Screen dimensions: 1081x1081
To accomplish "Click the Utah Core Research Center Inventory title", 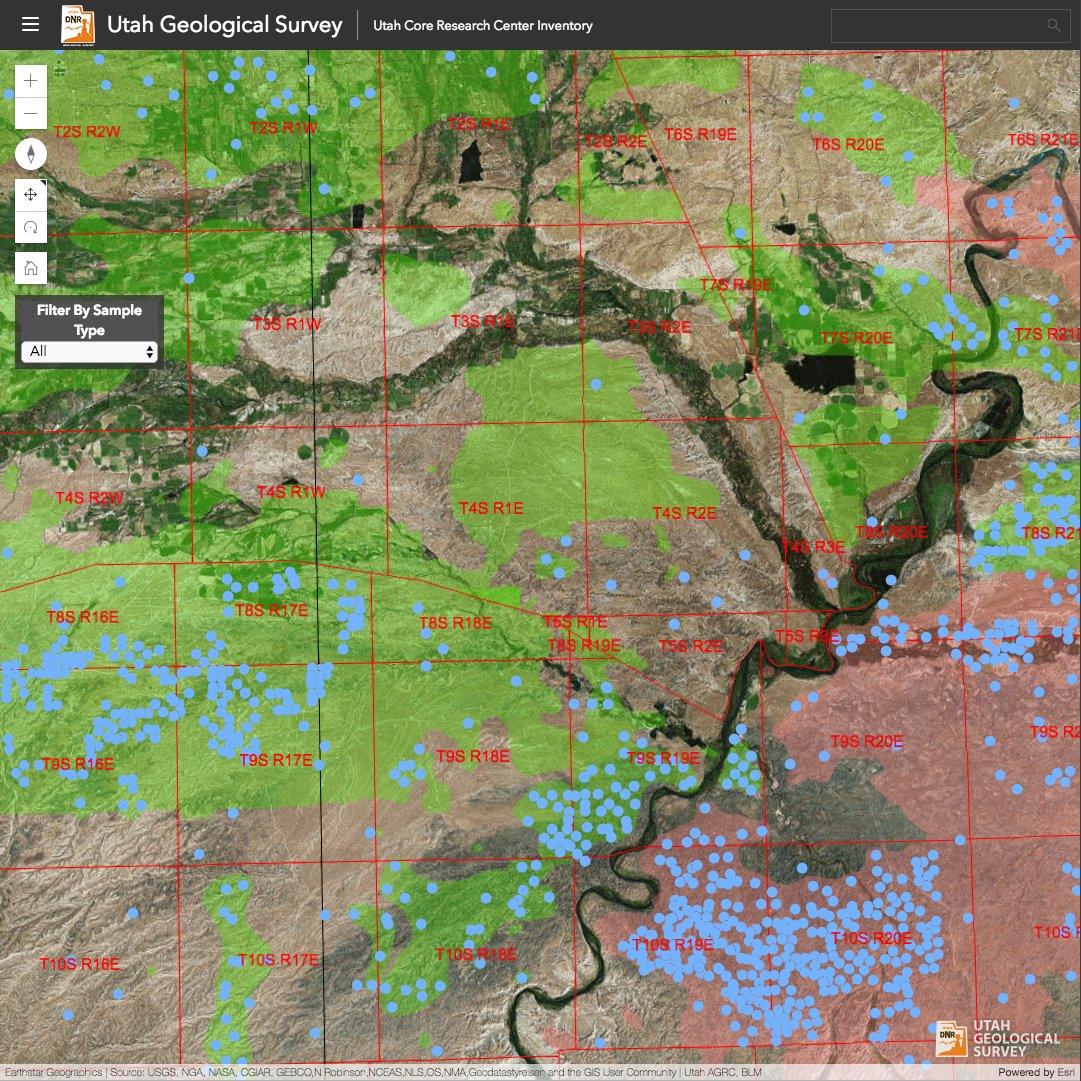I will click(481, 26).
